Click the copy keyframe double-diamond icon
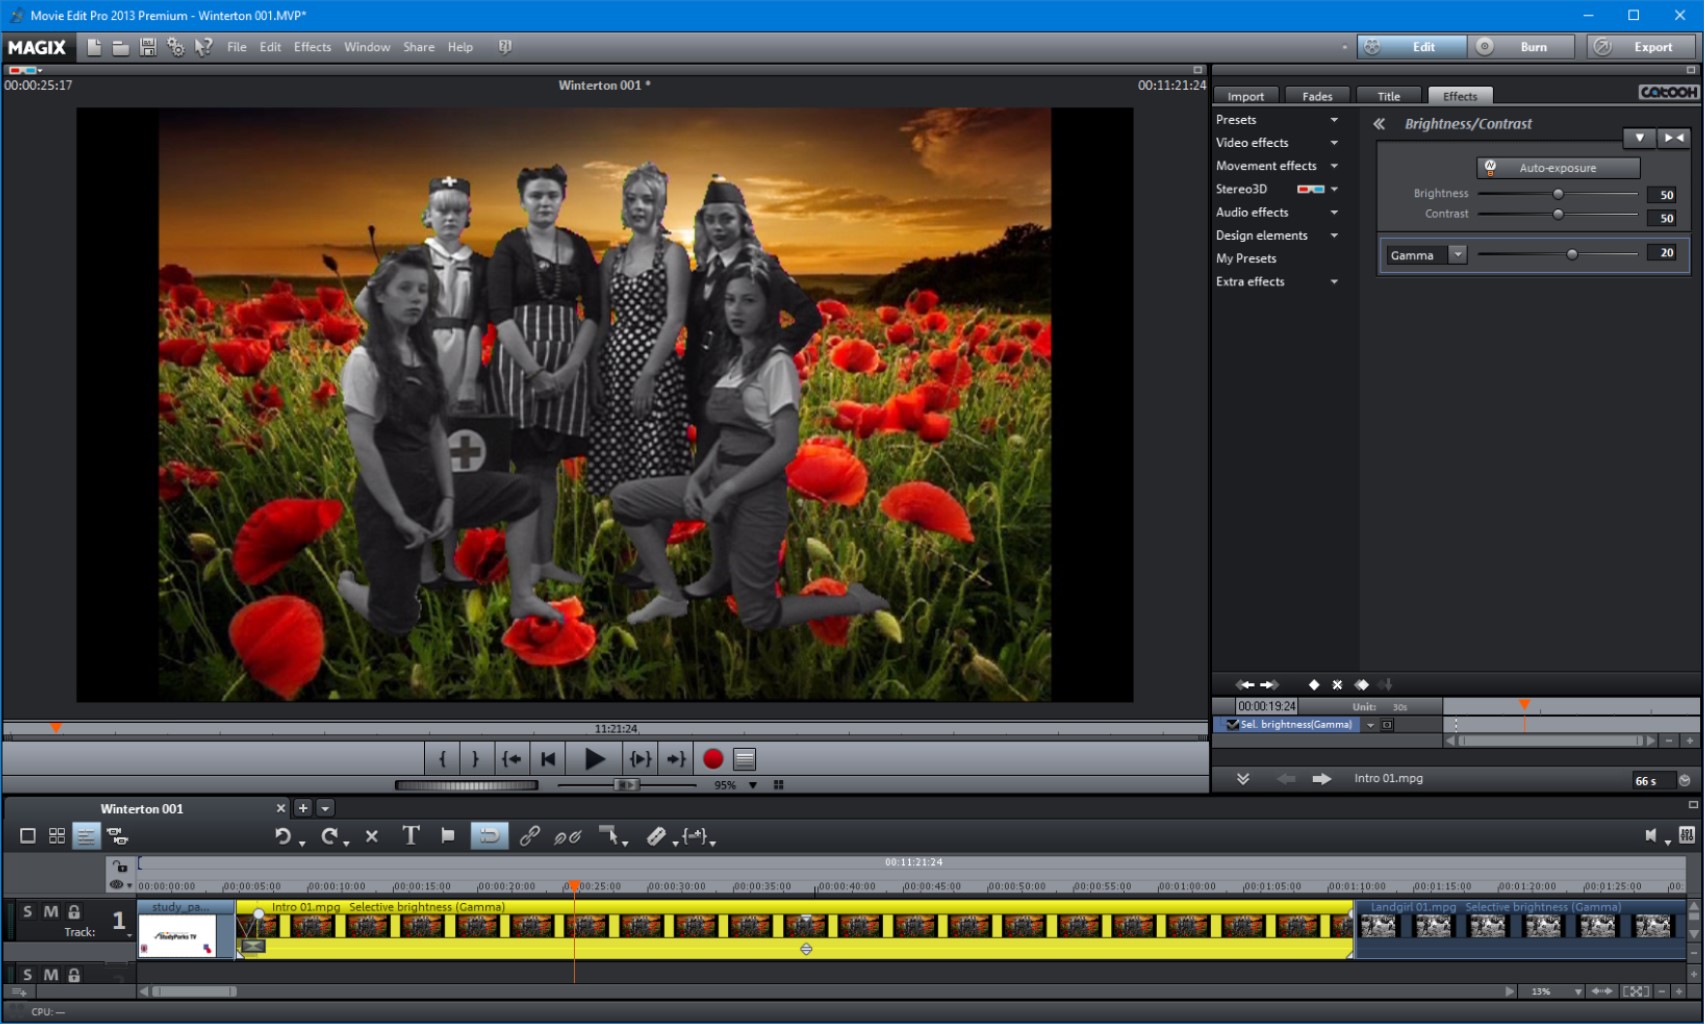The height and width of the screenshot is (1024, 1704). (1361, 685)
